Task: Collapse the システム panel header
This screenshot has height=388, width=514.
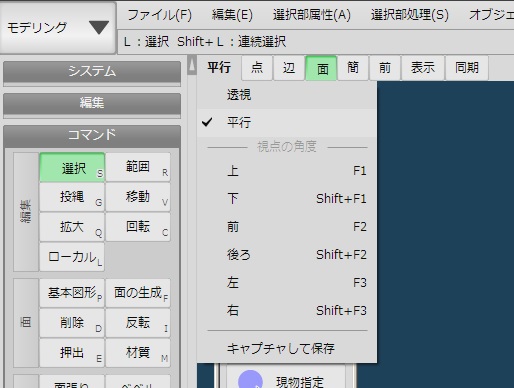Action: [92, 72]
